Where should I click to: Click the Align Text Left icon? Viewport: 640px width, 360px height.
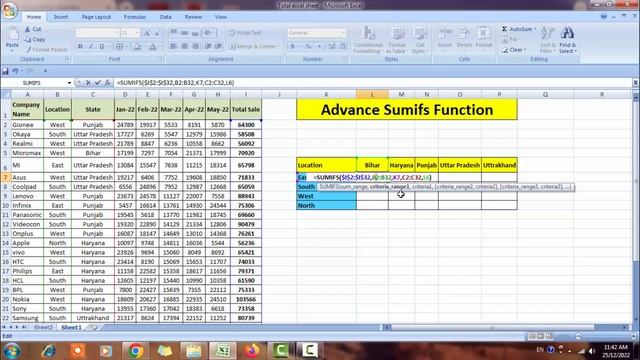(x=173, y=47)
